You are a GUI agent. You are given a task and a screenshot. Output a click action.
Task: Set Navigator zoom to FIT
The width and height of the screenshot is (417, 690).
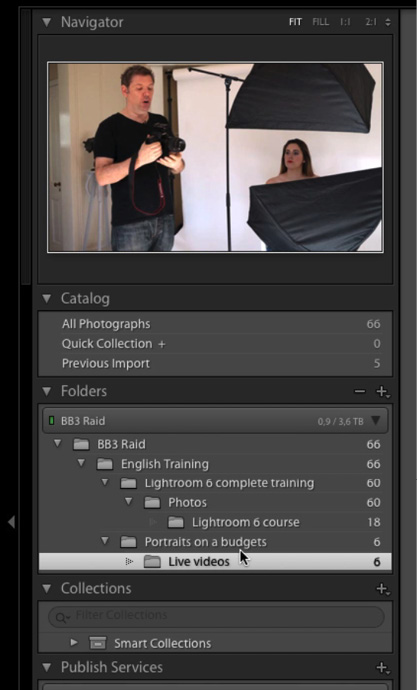pos(295,22)
